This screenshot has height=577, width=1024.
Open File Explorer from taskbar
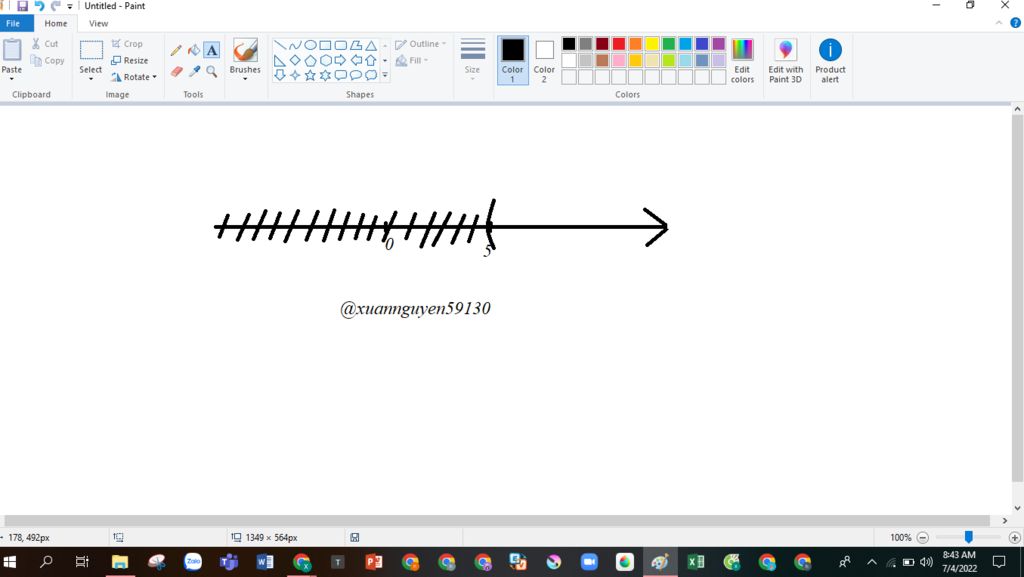click(x=120, y=561)
